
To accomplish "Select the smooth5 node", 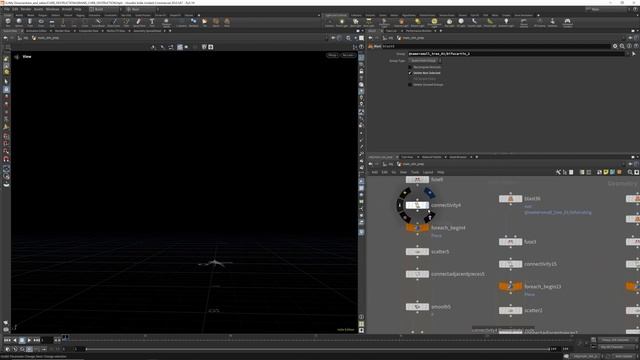I will [417, 307].
